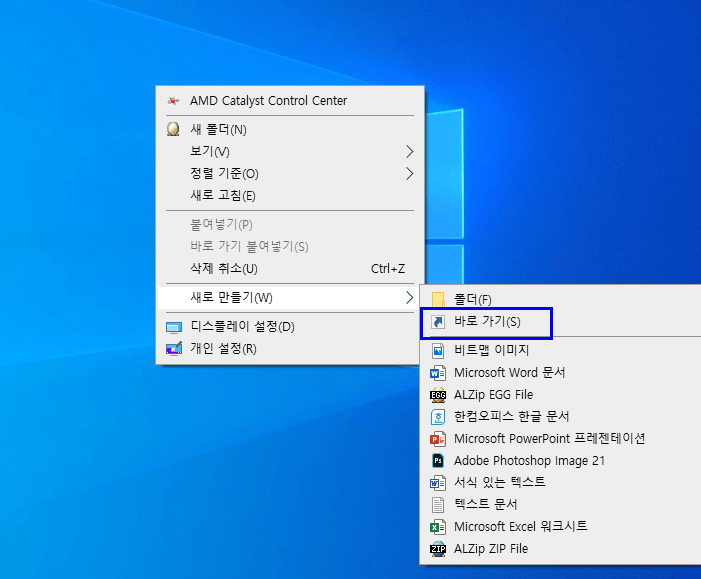Select 서식 있는 텍스트 entry
The image size is (701, 579).
[x=561, y=482]
